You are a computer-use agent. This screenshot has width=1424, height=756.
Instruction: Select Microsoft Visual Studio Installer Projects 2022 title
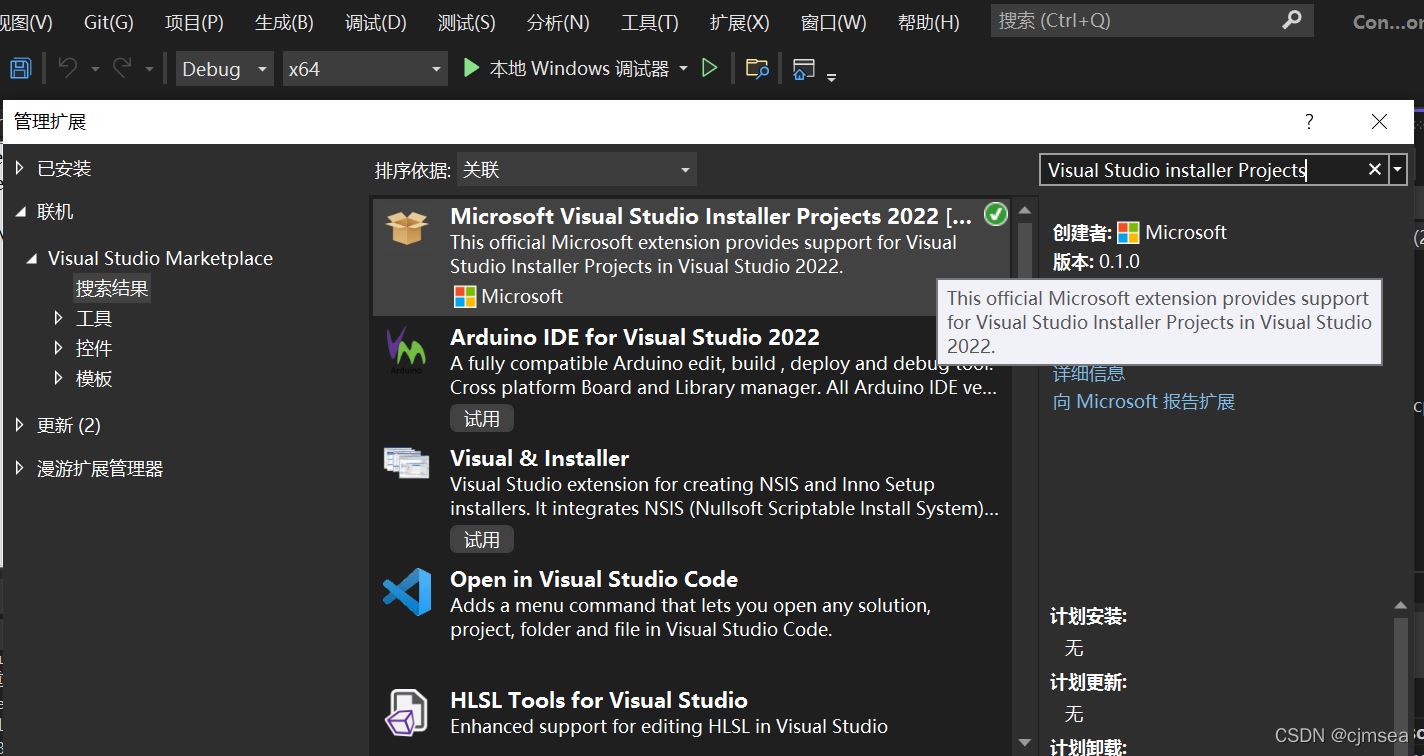coord(710,216)
